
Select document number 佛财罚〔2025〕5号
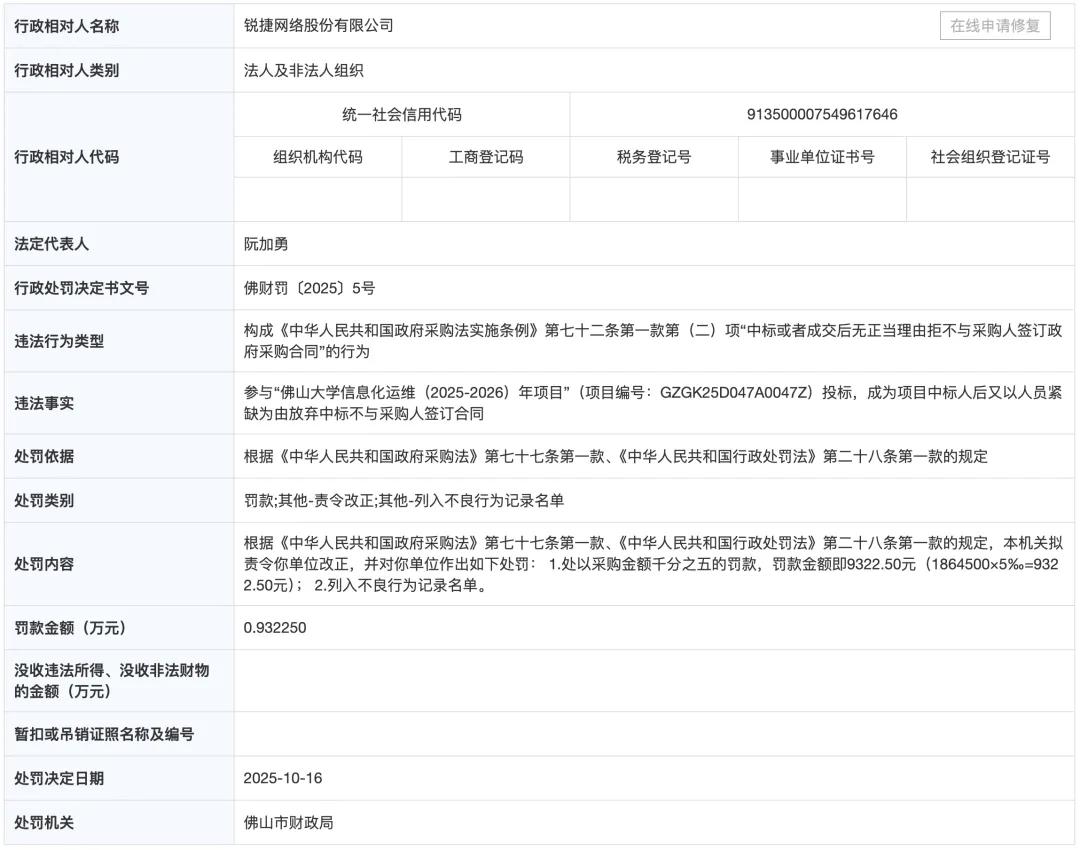[x=309, y=288]
